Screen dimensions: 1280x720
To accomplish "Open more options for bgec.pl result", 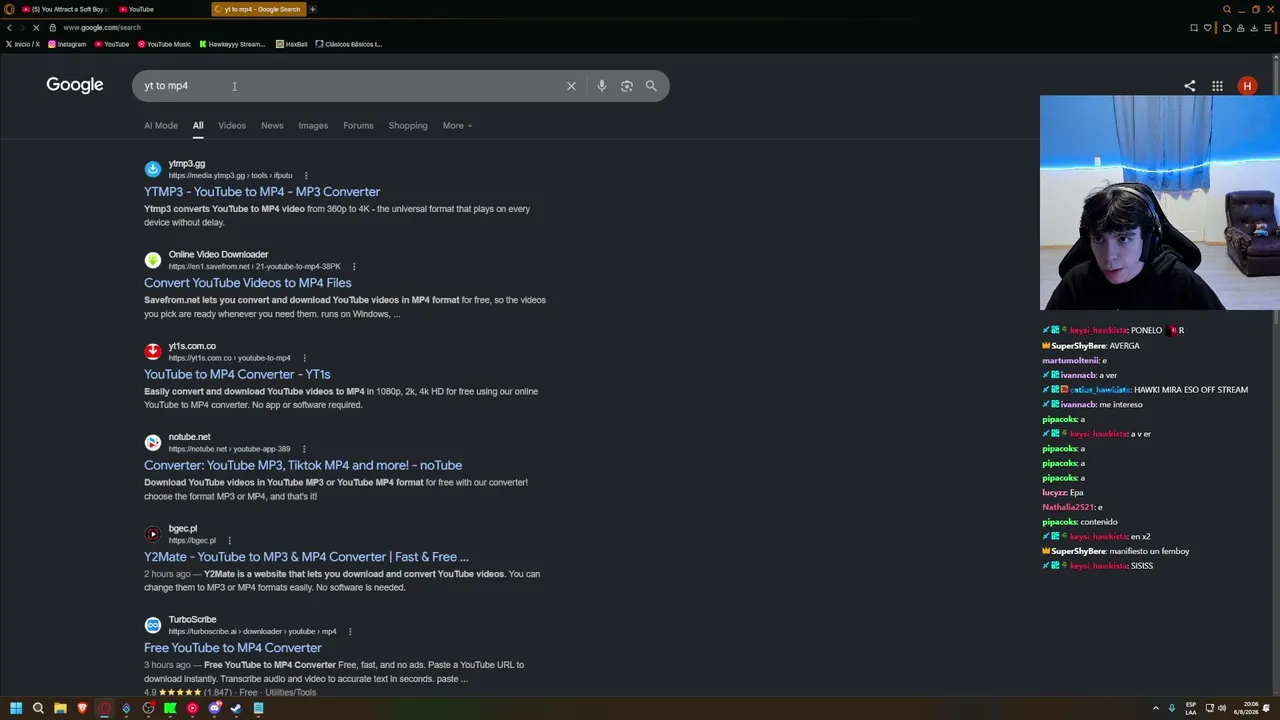I will [x=229, y=541].
